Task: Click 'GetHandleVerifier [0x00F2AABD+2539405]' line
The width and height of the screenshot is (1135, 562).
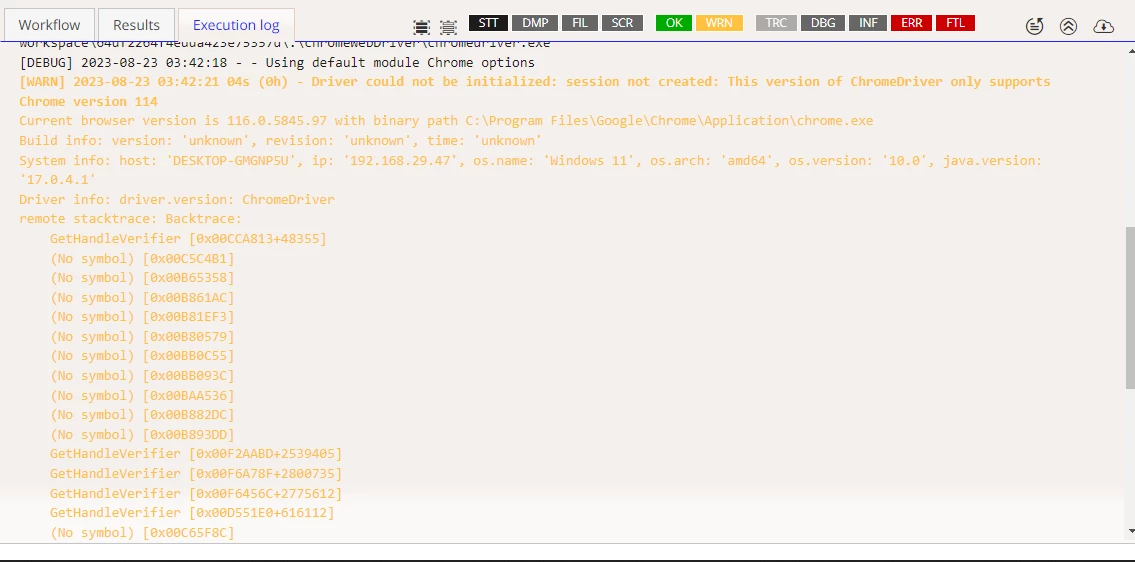Action: pyautogui.click(x=196, y=454)
